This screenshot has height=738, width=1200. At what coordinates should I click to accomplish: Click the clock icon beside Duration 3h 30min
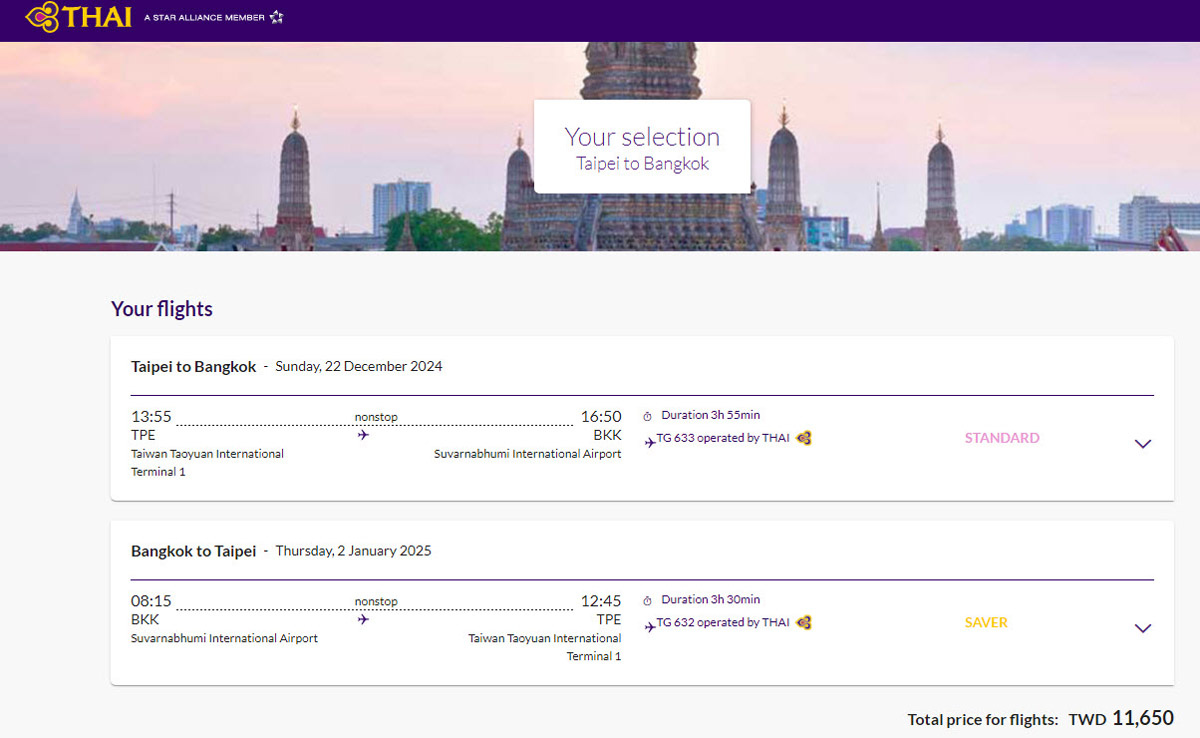[x=647, y=600]
